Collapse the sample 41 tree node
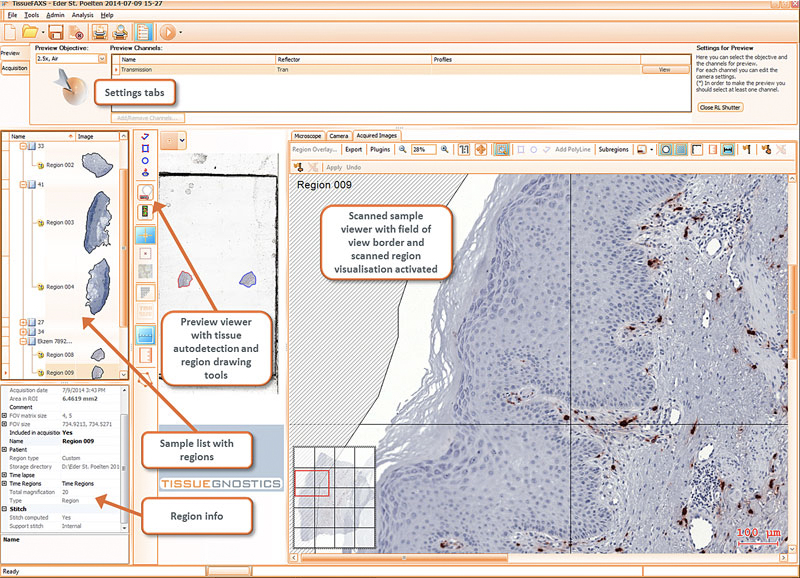The width and height of the screenshot is (800, 578). [21, 185]
